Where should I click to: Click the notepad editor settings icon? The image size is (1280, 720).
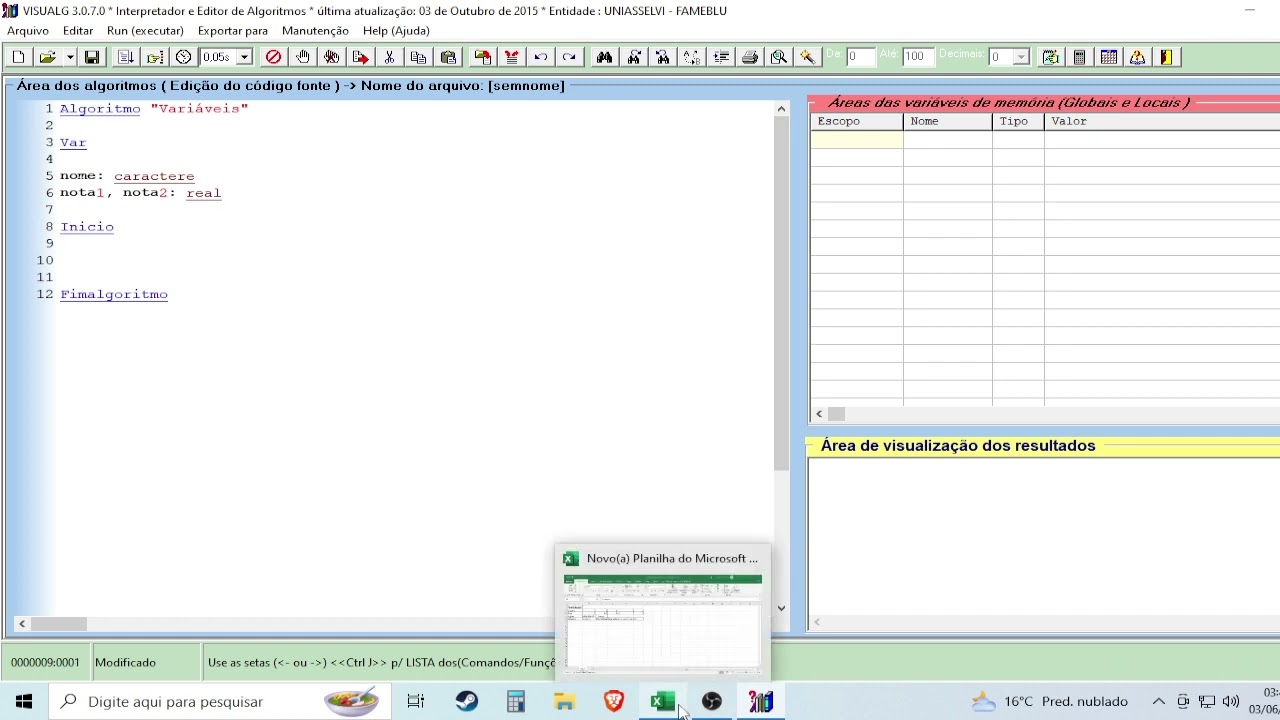tap(1050, 57)
